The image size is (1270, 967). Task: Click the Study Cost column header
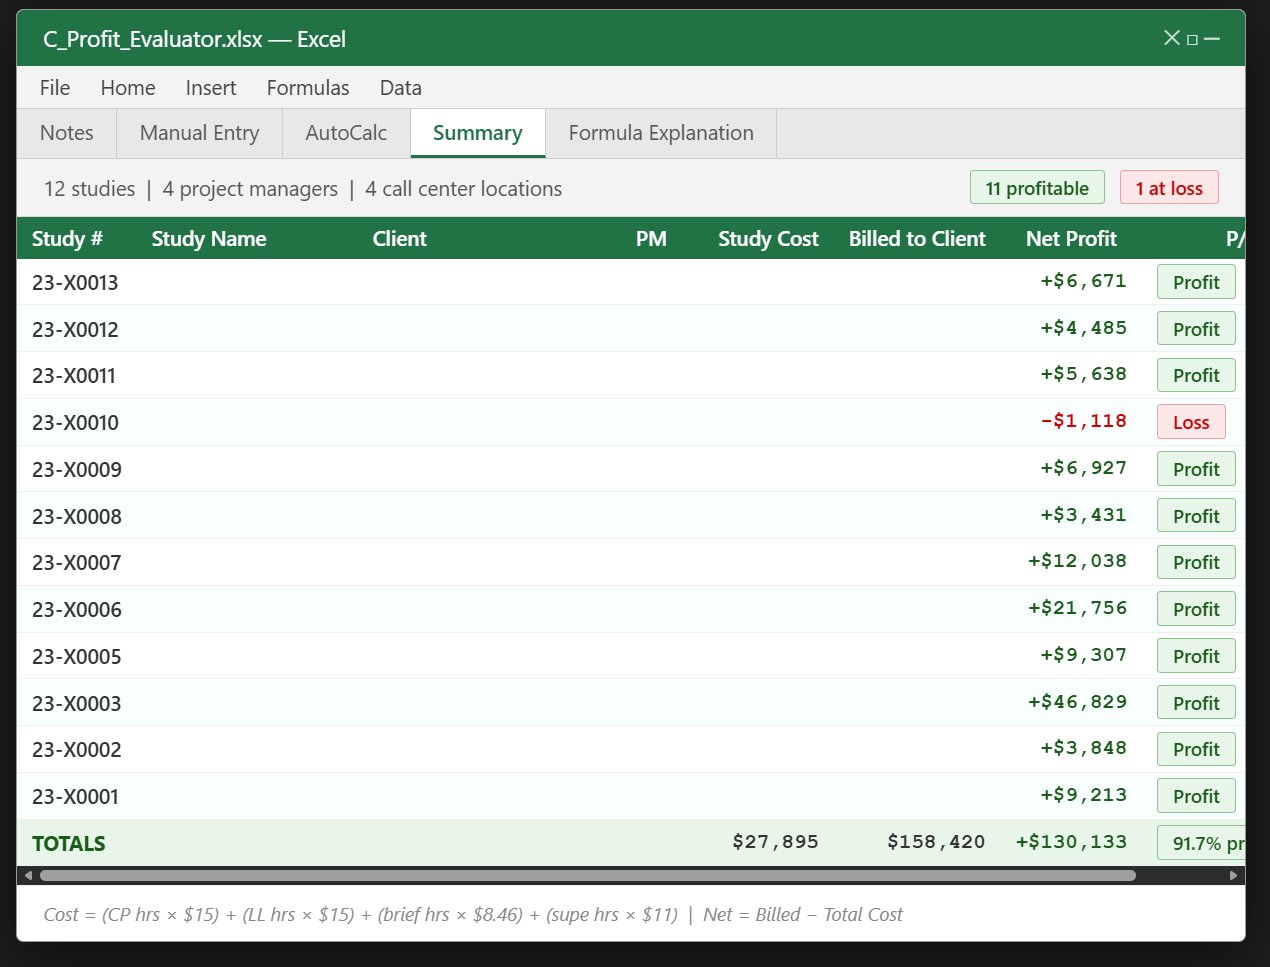768,239
